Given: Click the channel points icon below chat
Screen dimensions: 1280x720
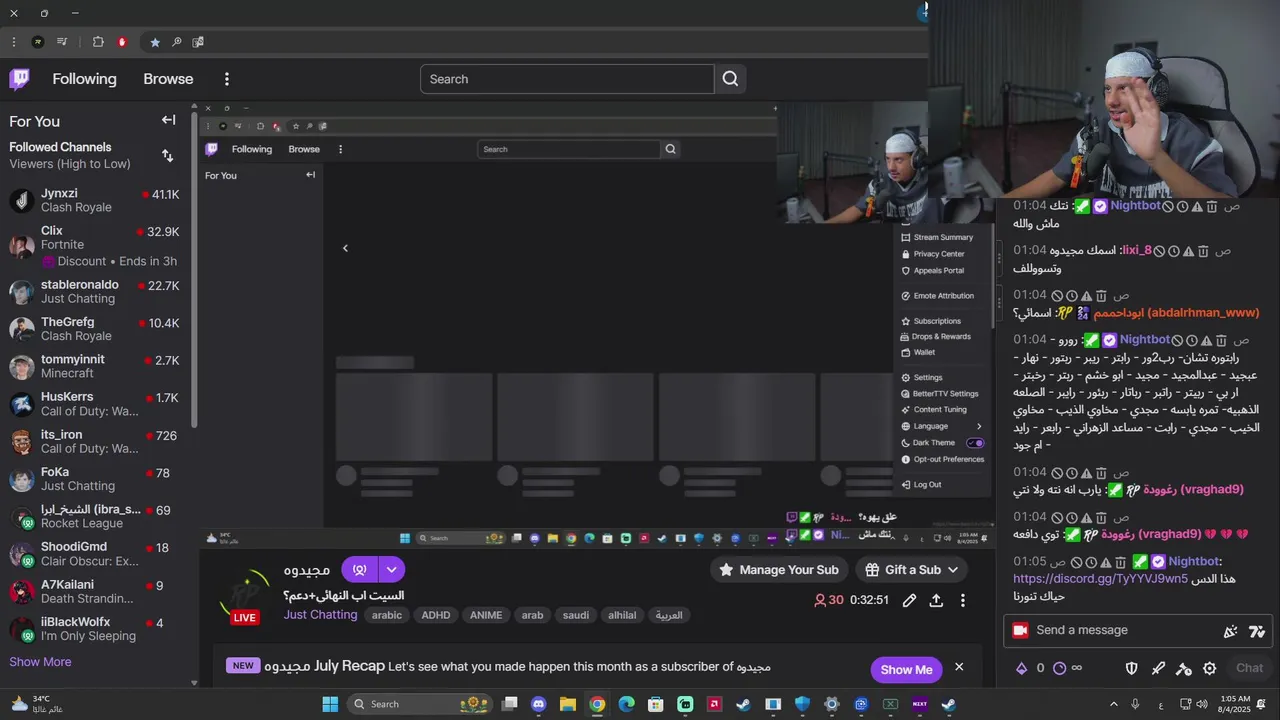Looking at the screenshot, I should pos(1059,668).
